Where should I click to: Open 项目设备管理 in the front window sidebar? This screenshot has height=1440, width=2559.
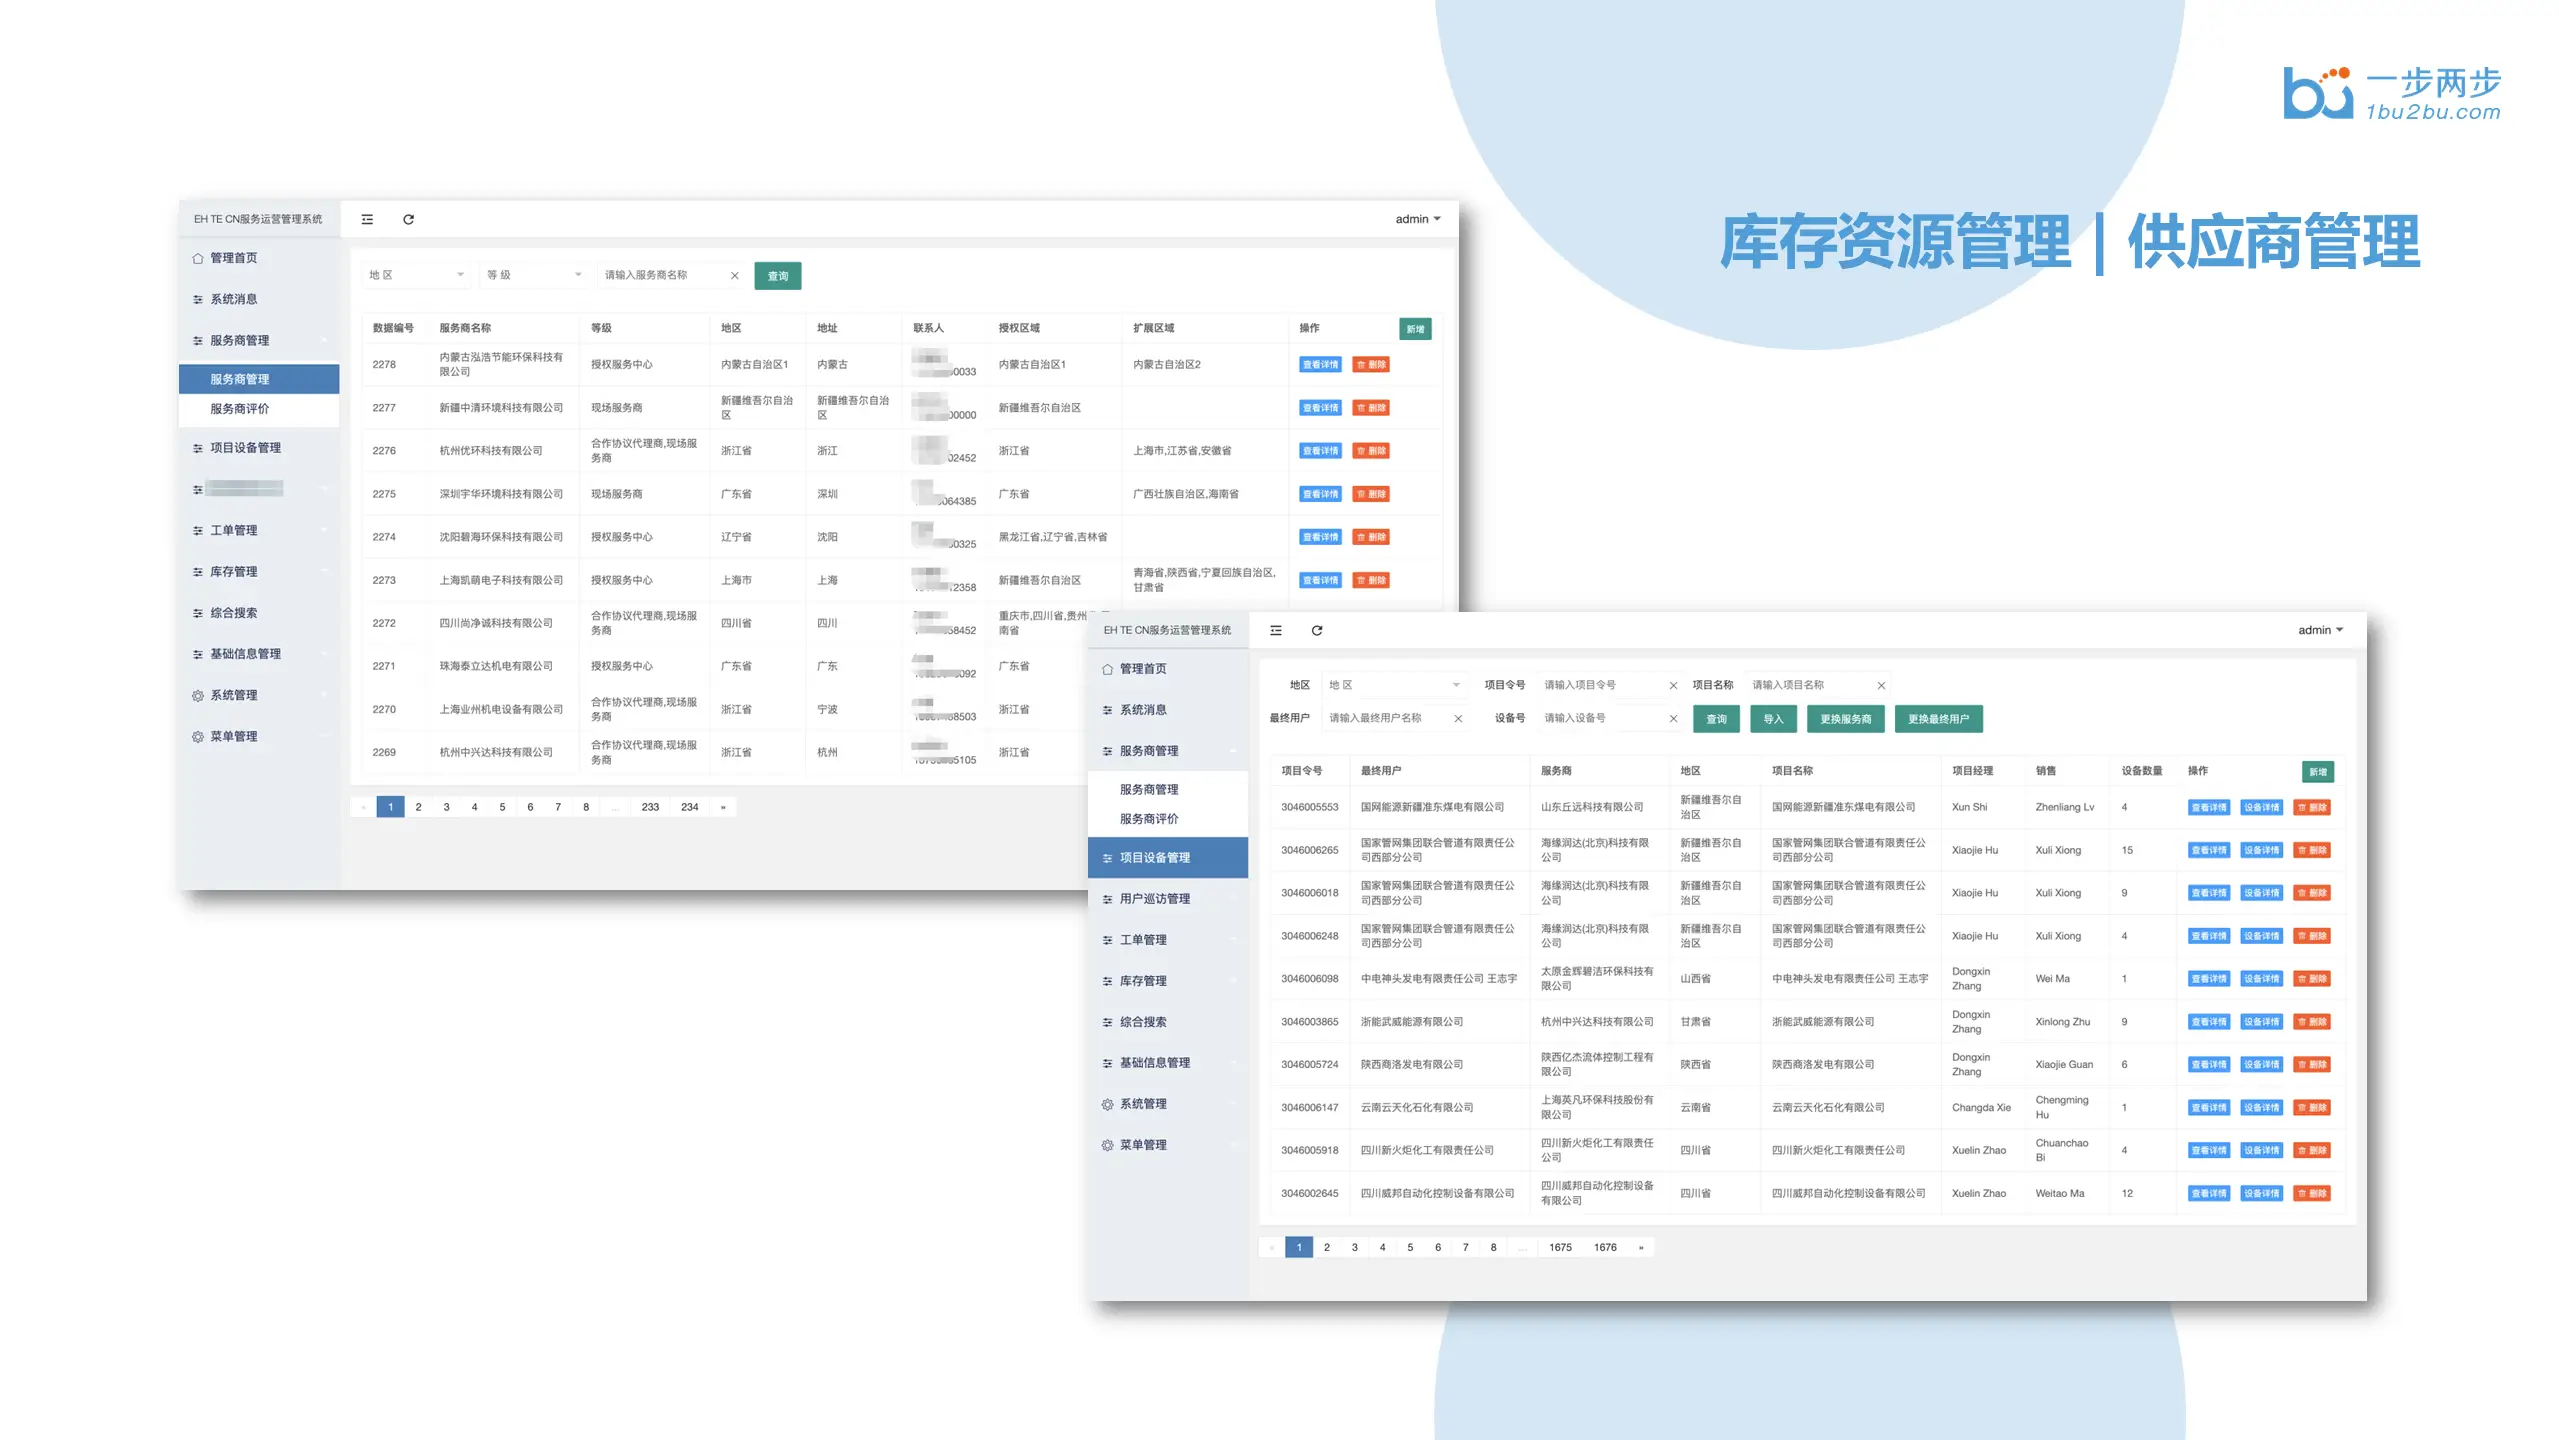1154,858
